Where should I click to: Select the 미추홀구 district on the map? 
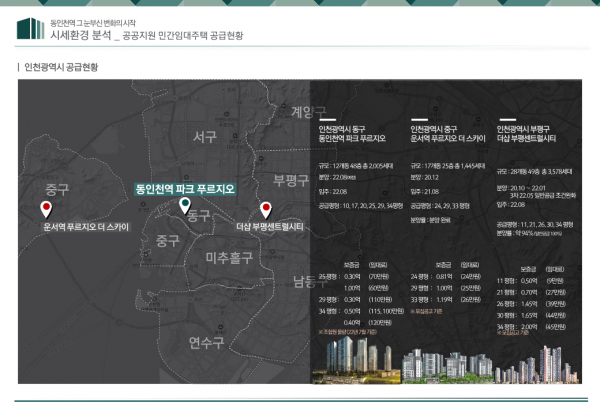tap(231, 258)
